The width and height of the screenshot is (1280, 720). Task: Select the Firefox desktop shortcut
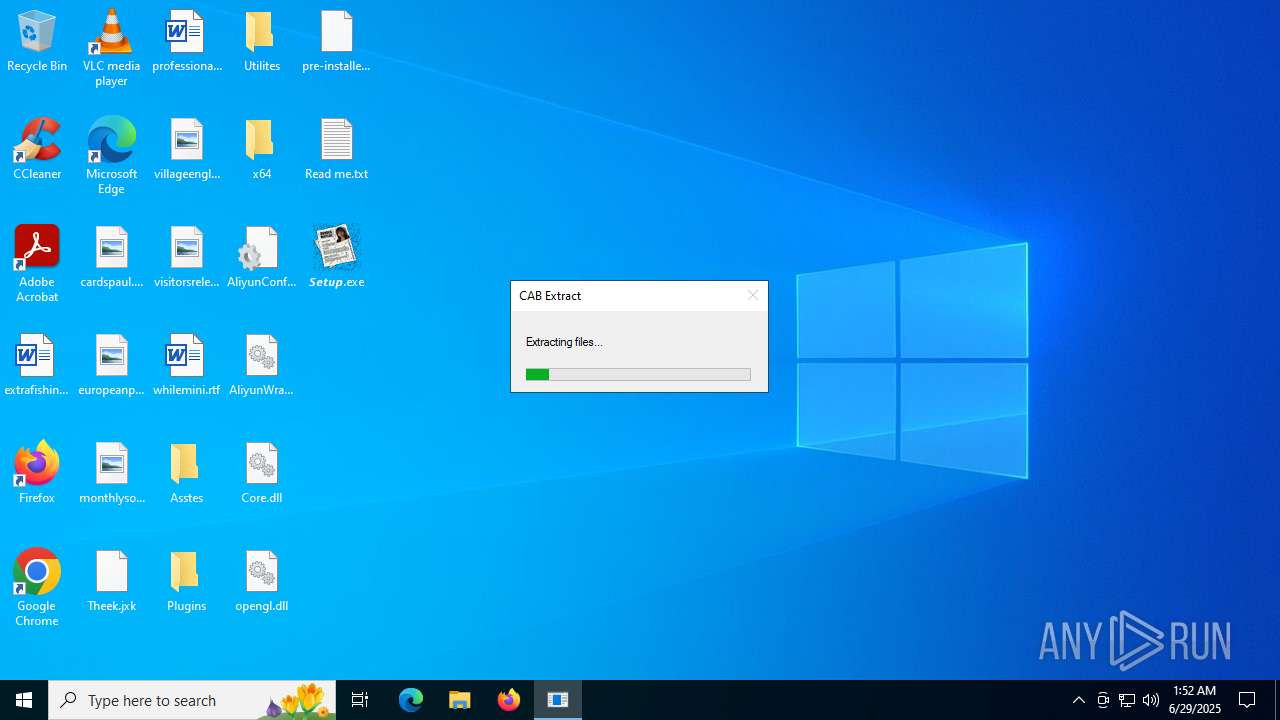37,473
